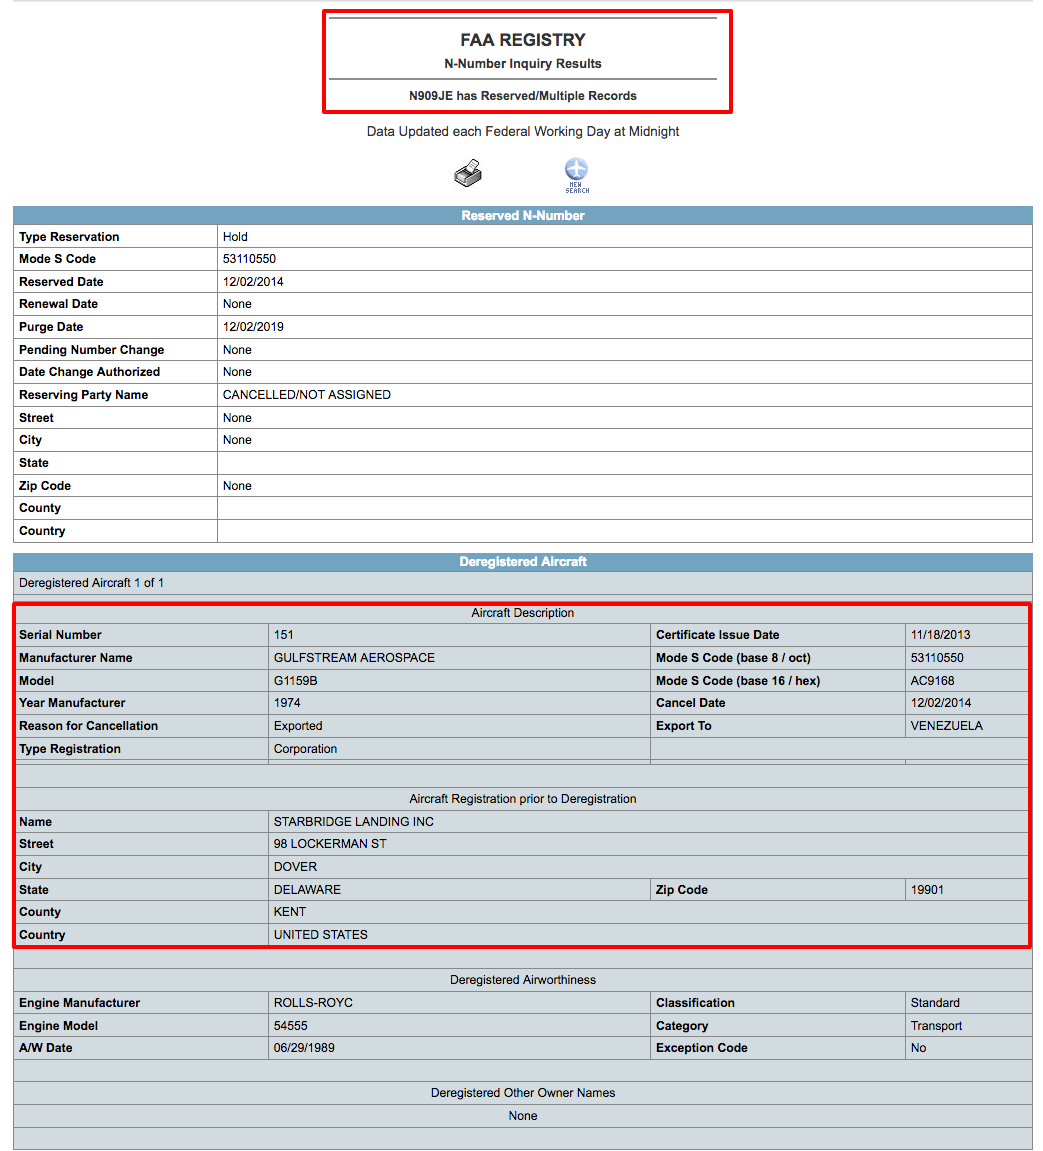
Task: Click Type Registration value 'Corporation'
Action: (305, 749)
